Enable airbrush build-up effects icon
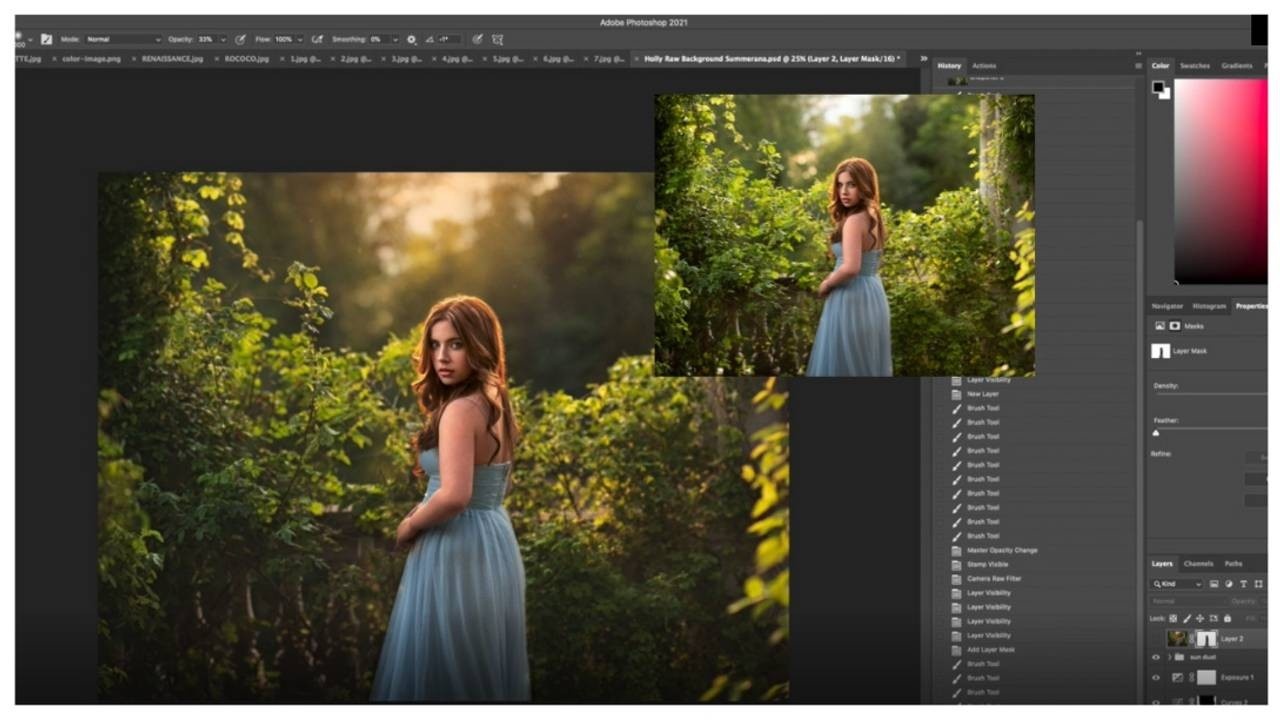 pos(317,39)
